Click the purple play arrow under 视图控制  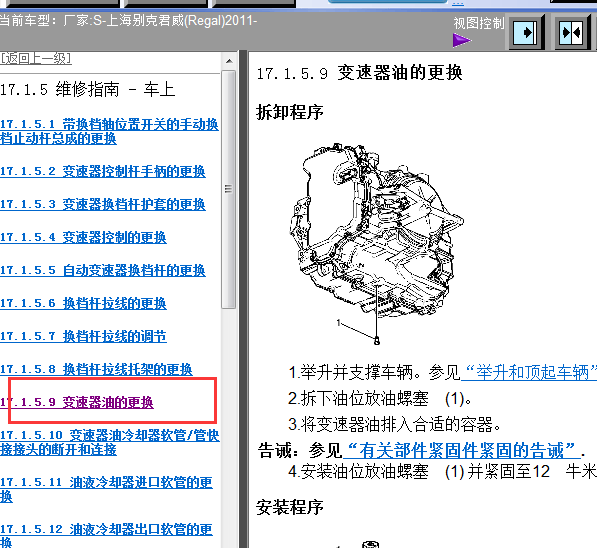point(462,40)
